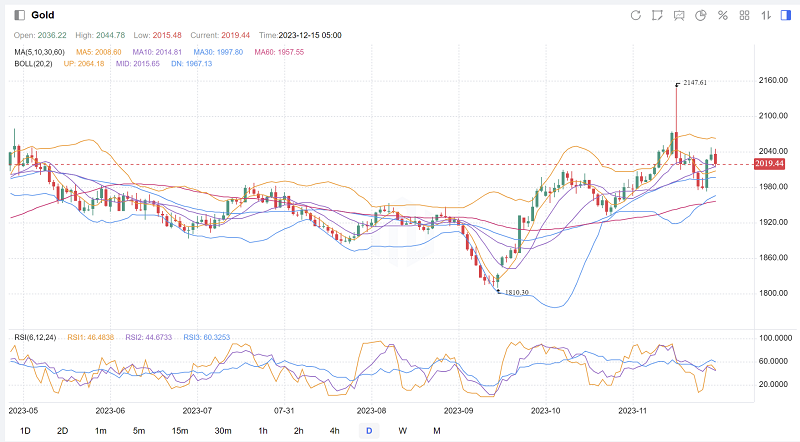Click the up-down sort arrows icon

(766, 15)
